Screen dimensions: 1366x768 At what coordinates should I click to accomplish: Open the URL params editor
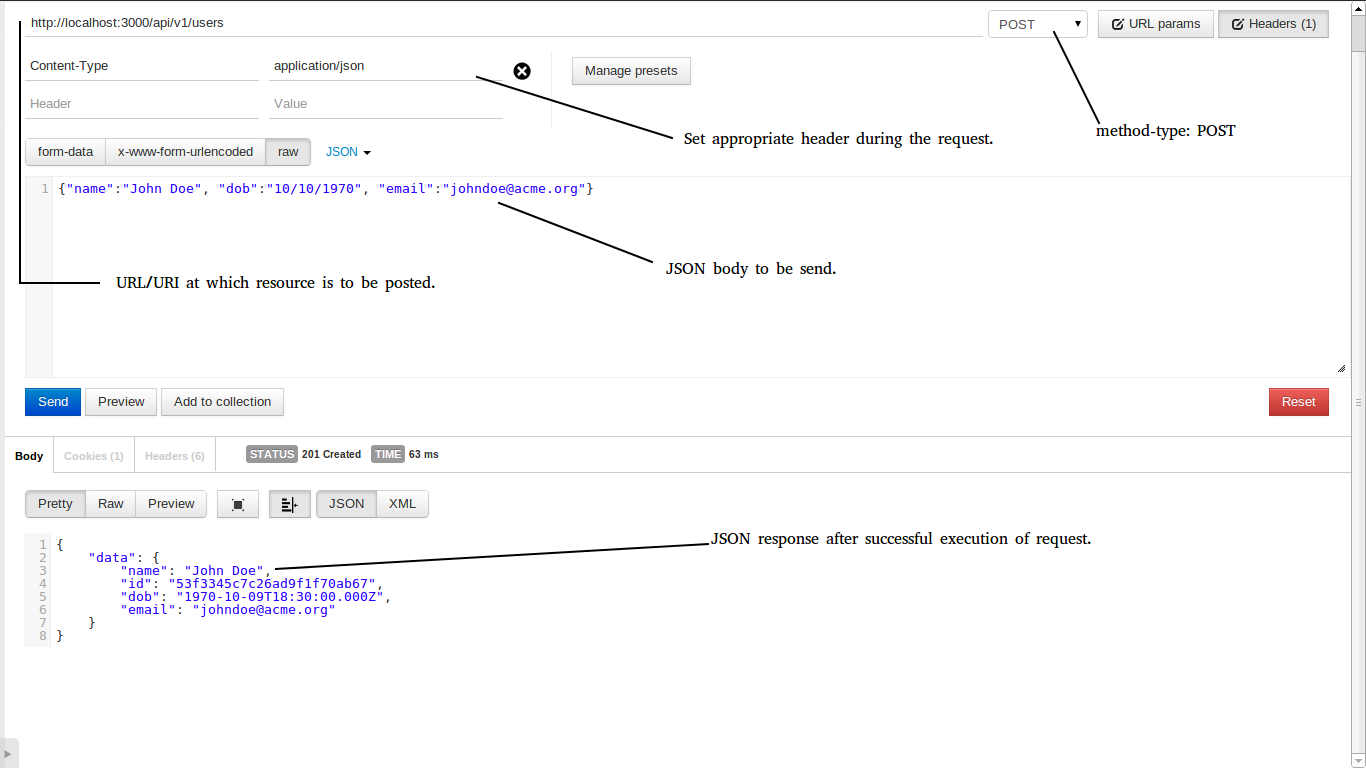[1156, 24]
